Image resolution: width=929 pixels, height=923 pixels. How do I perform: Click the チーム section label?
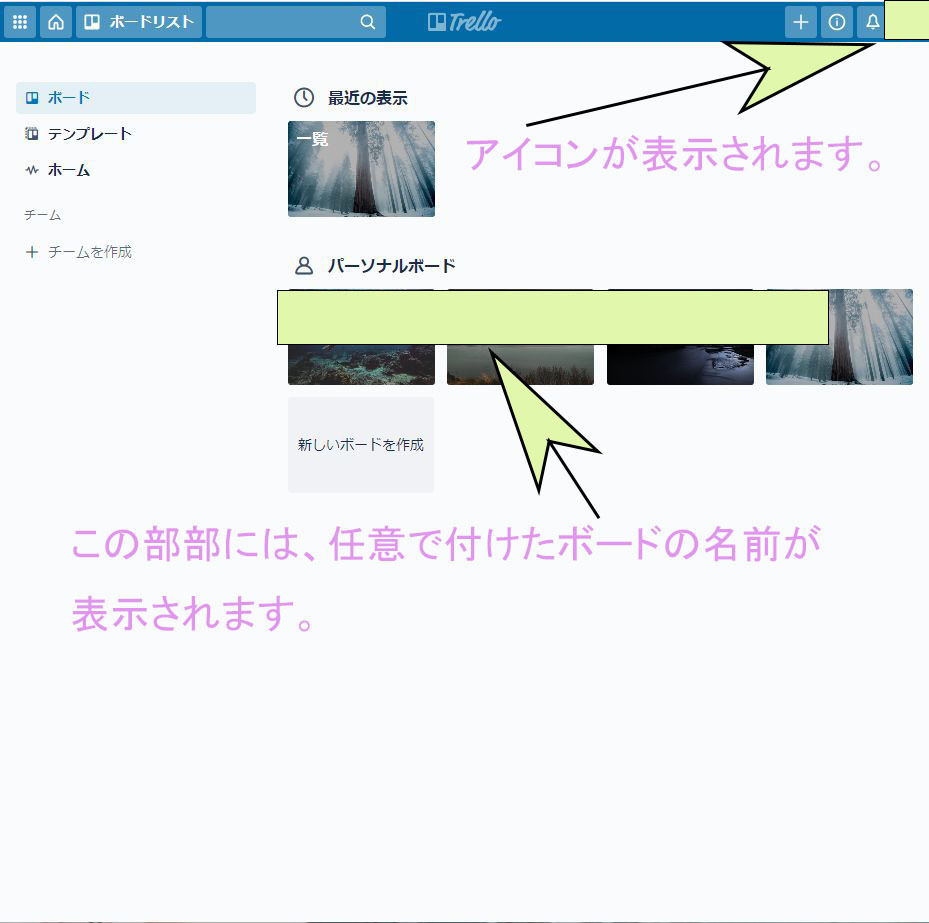[x=42, y=214]
